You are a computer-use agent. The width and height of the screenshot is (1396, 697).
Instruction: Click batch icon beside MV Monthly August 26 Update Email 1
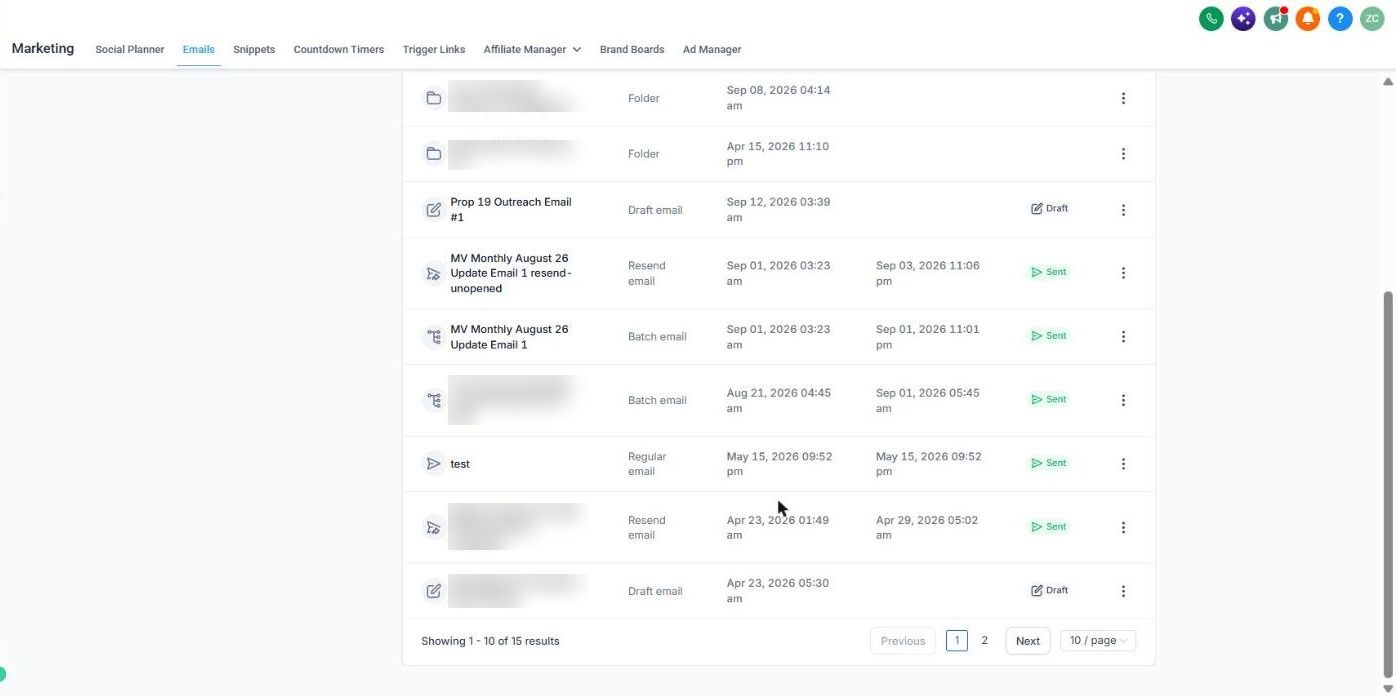433,337
